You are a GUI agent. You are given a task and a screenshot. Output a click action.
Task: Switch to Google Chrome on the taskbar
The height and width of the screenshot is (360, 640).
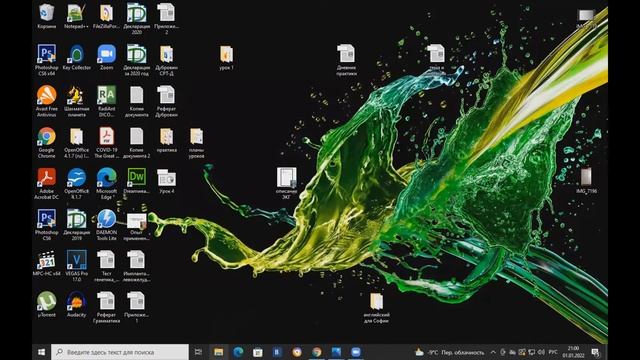pyautogui.click(x=317, y=352)
